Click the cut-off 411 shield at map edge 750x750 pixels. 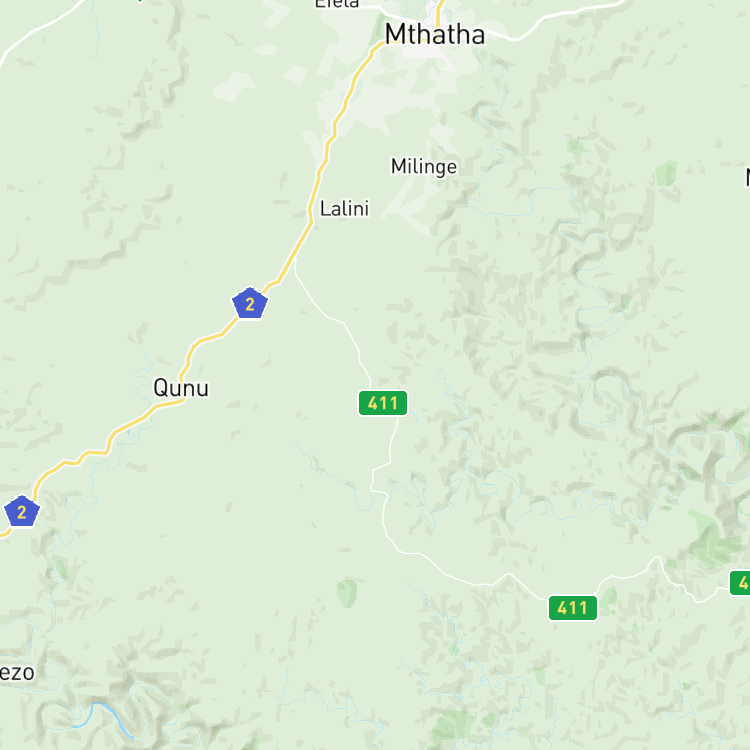pos(740,583)
